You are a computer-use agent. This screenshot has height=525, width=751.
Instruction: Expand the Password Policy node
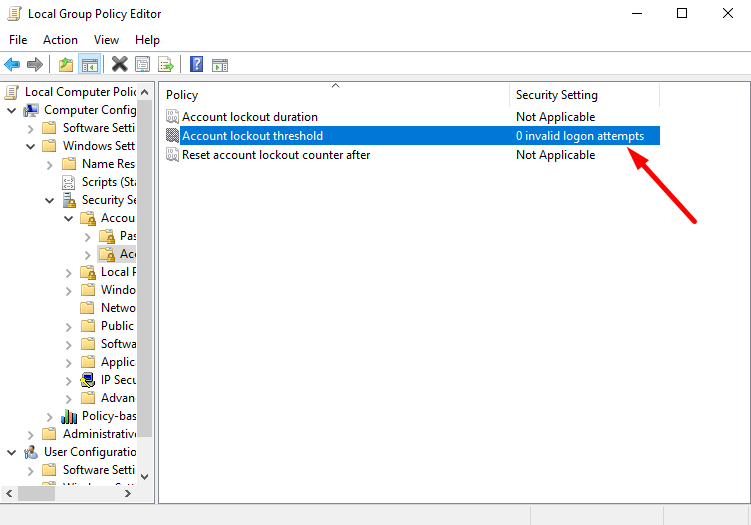coord(88,237)
